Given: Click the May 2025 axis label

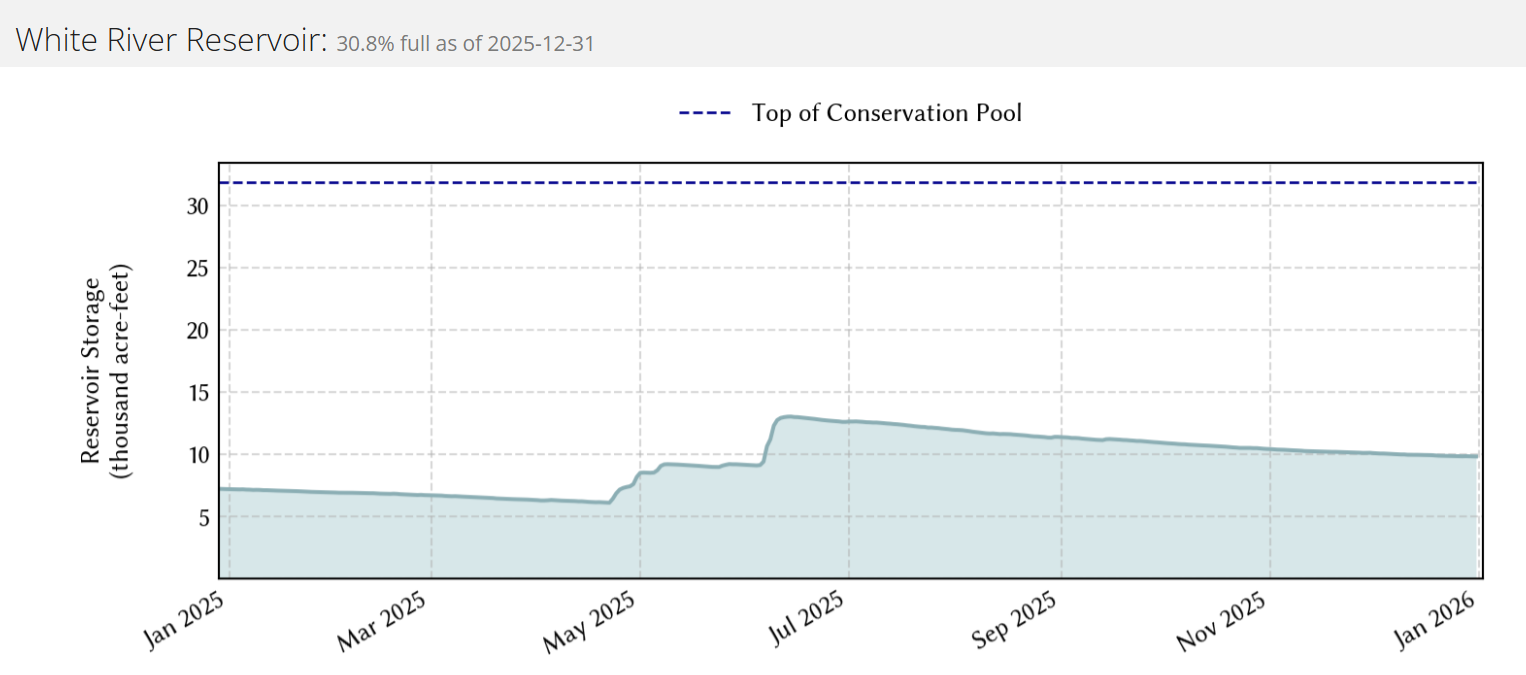Looking at the screenshot, I should point(590,622).
